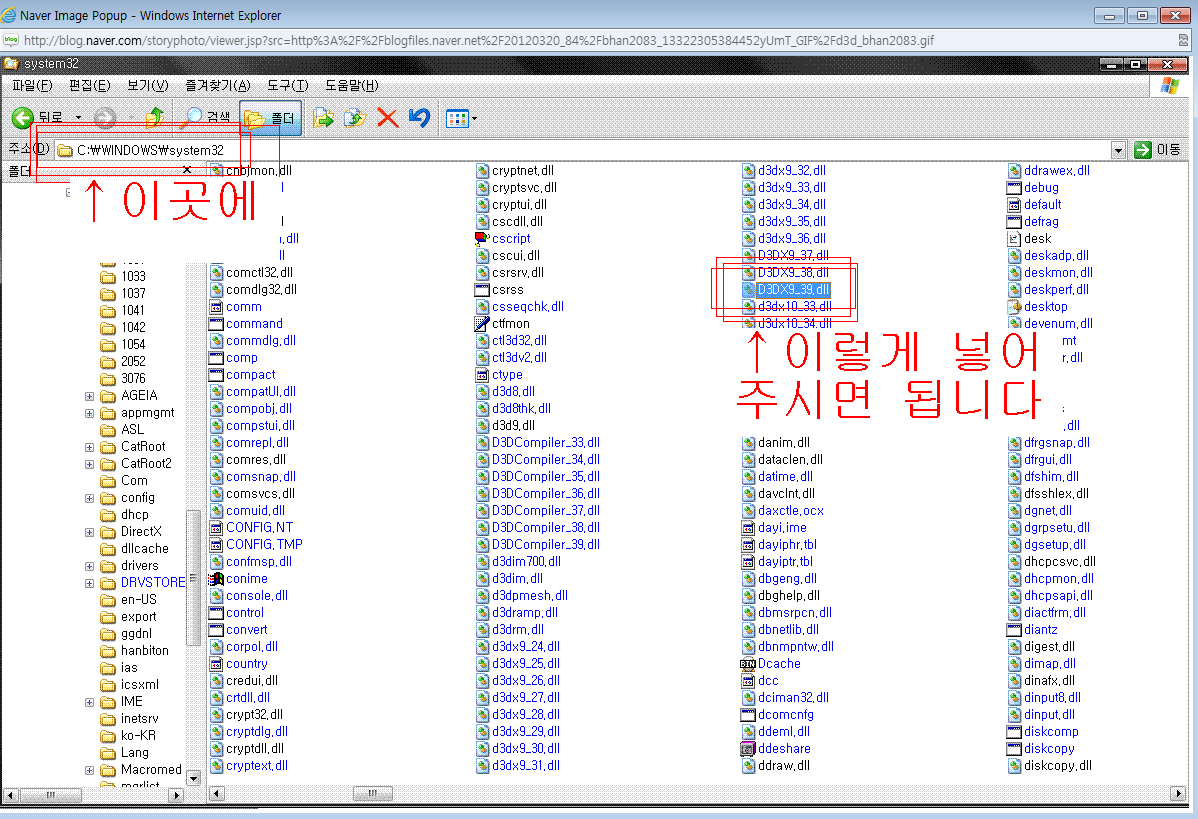Click the blue Undo arrow icon
Viewport: 1198px width, 819px height.
(x=420, y=118)
